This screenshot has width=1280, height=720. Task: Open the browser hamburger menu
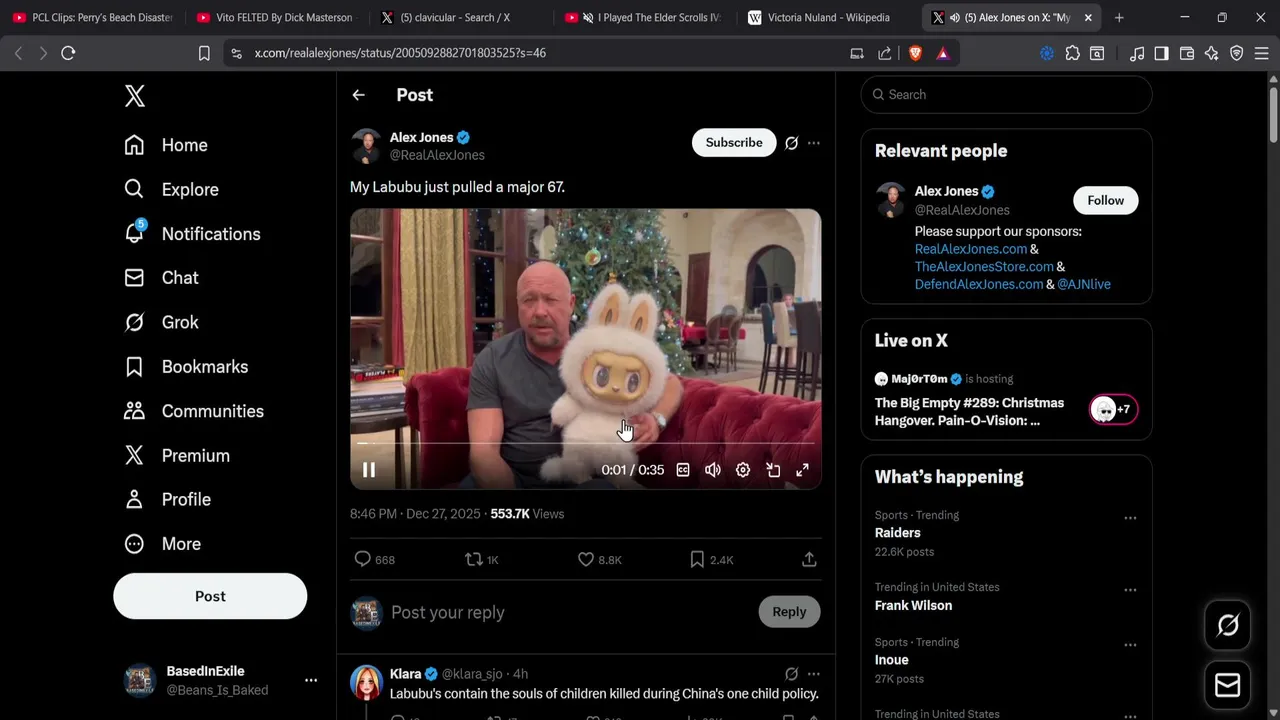pyautogui.click(x=1261, y=53)
